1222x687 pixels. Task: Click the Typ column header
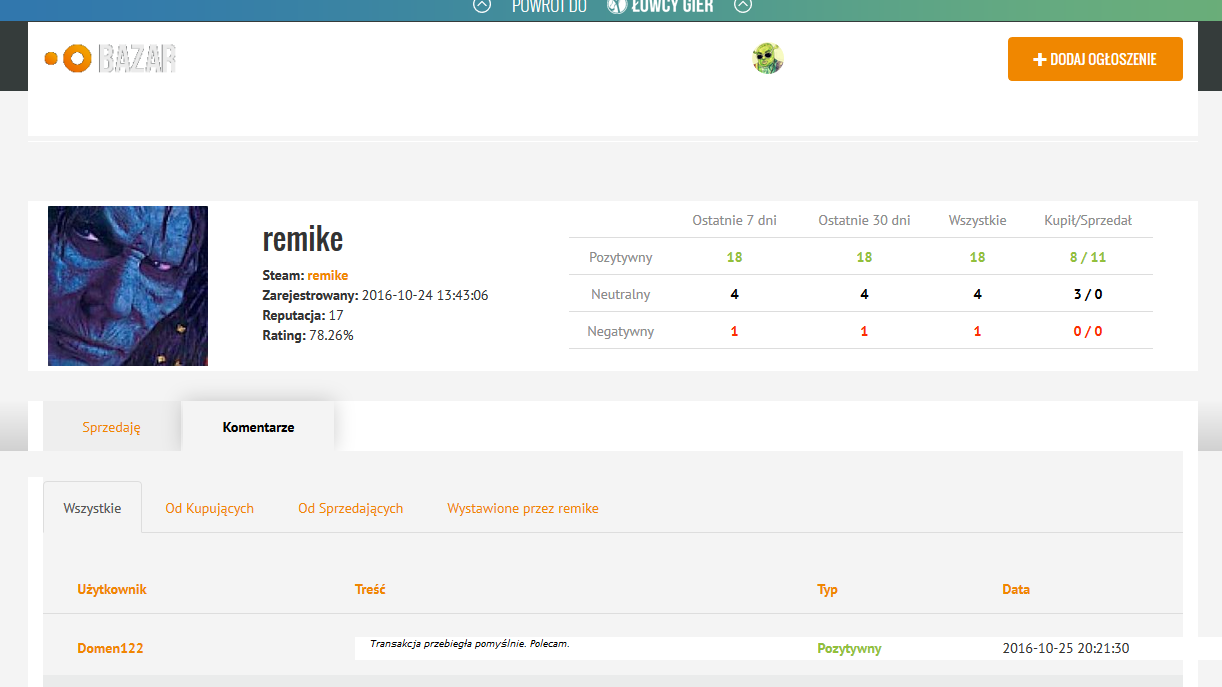pos(828,589)
